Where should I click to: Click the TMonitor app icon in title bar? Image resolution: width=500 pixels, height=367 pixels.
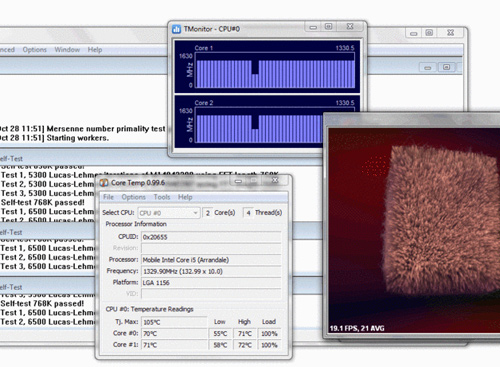click(176, 29)
